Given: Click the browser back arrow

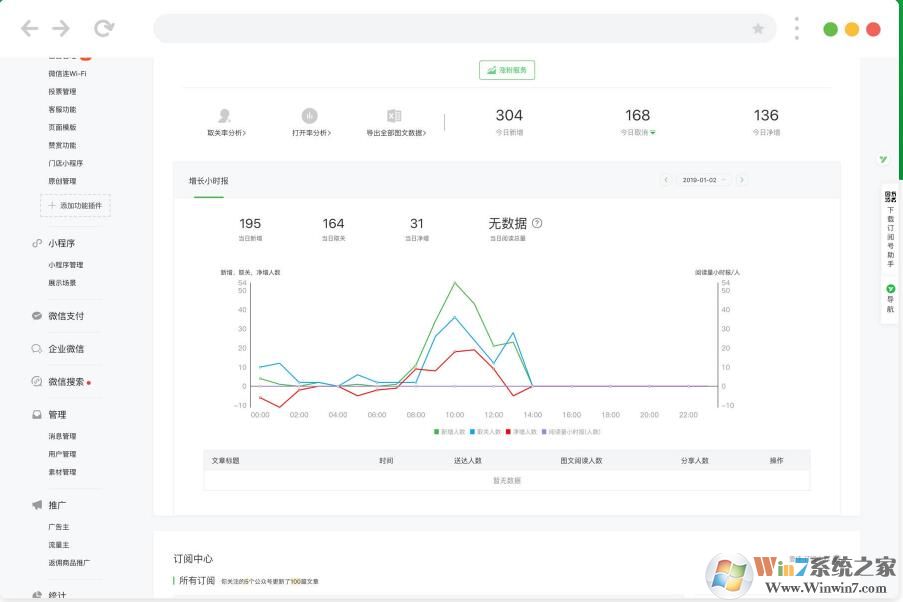Looking at the screenshot, I should pos(29,28).
